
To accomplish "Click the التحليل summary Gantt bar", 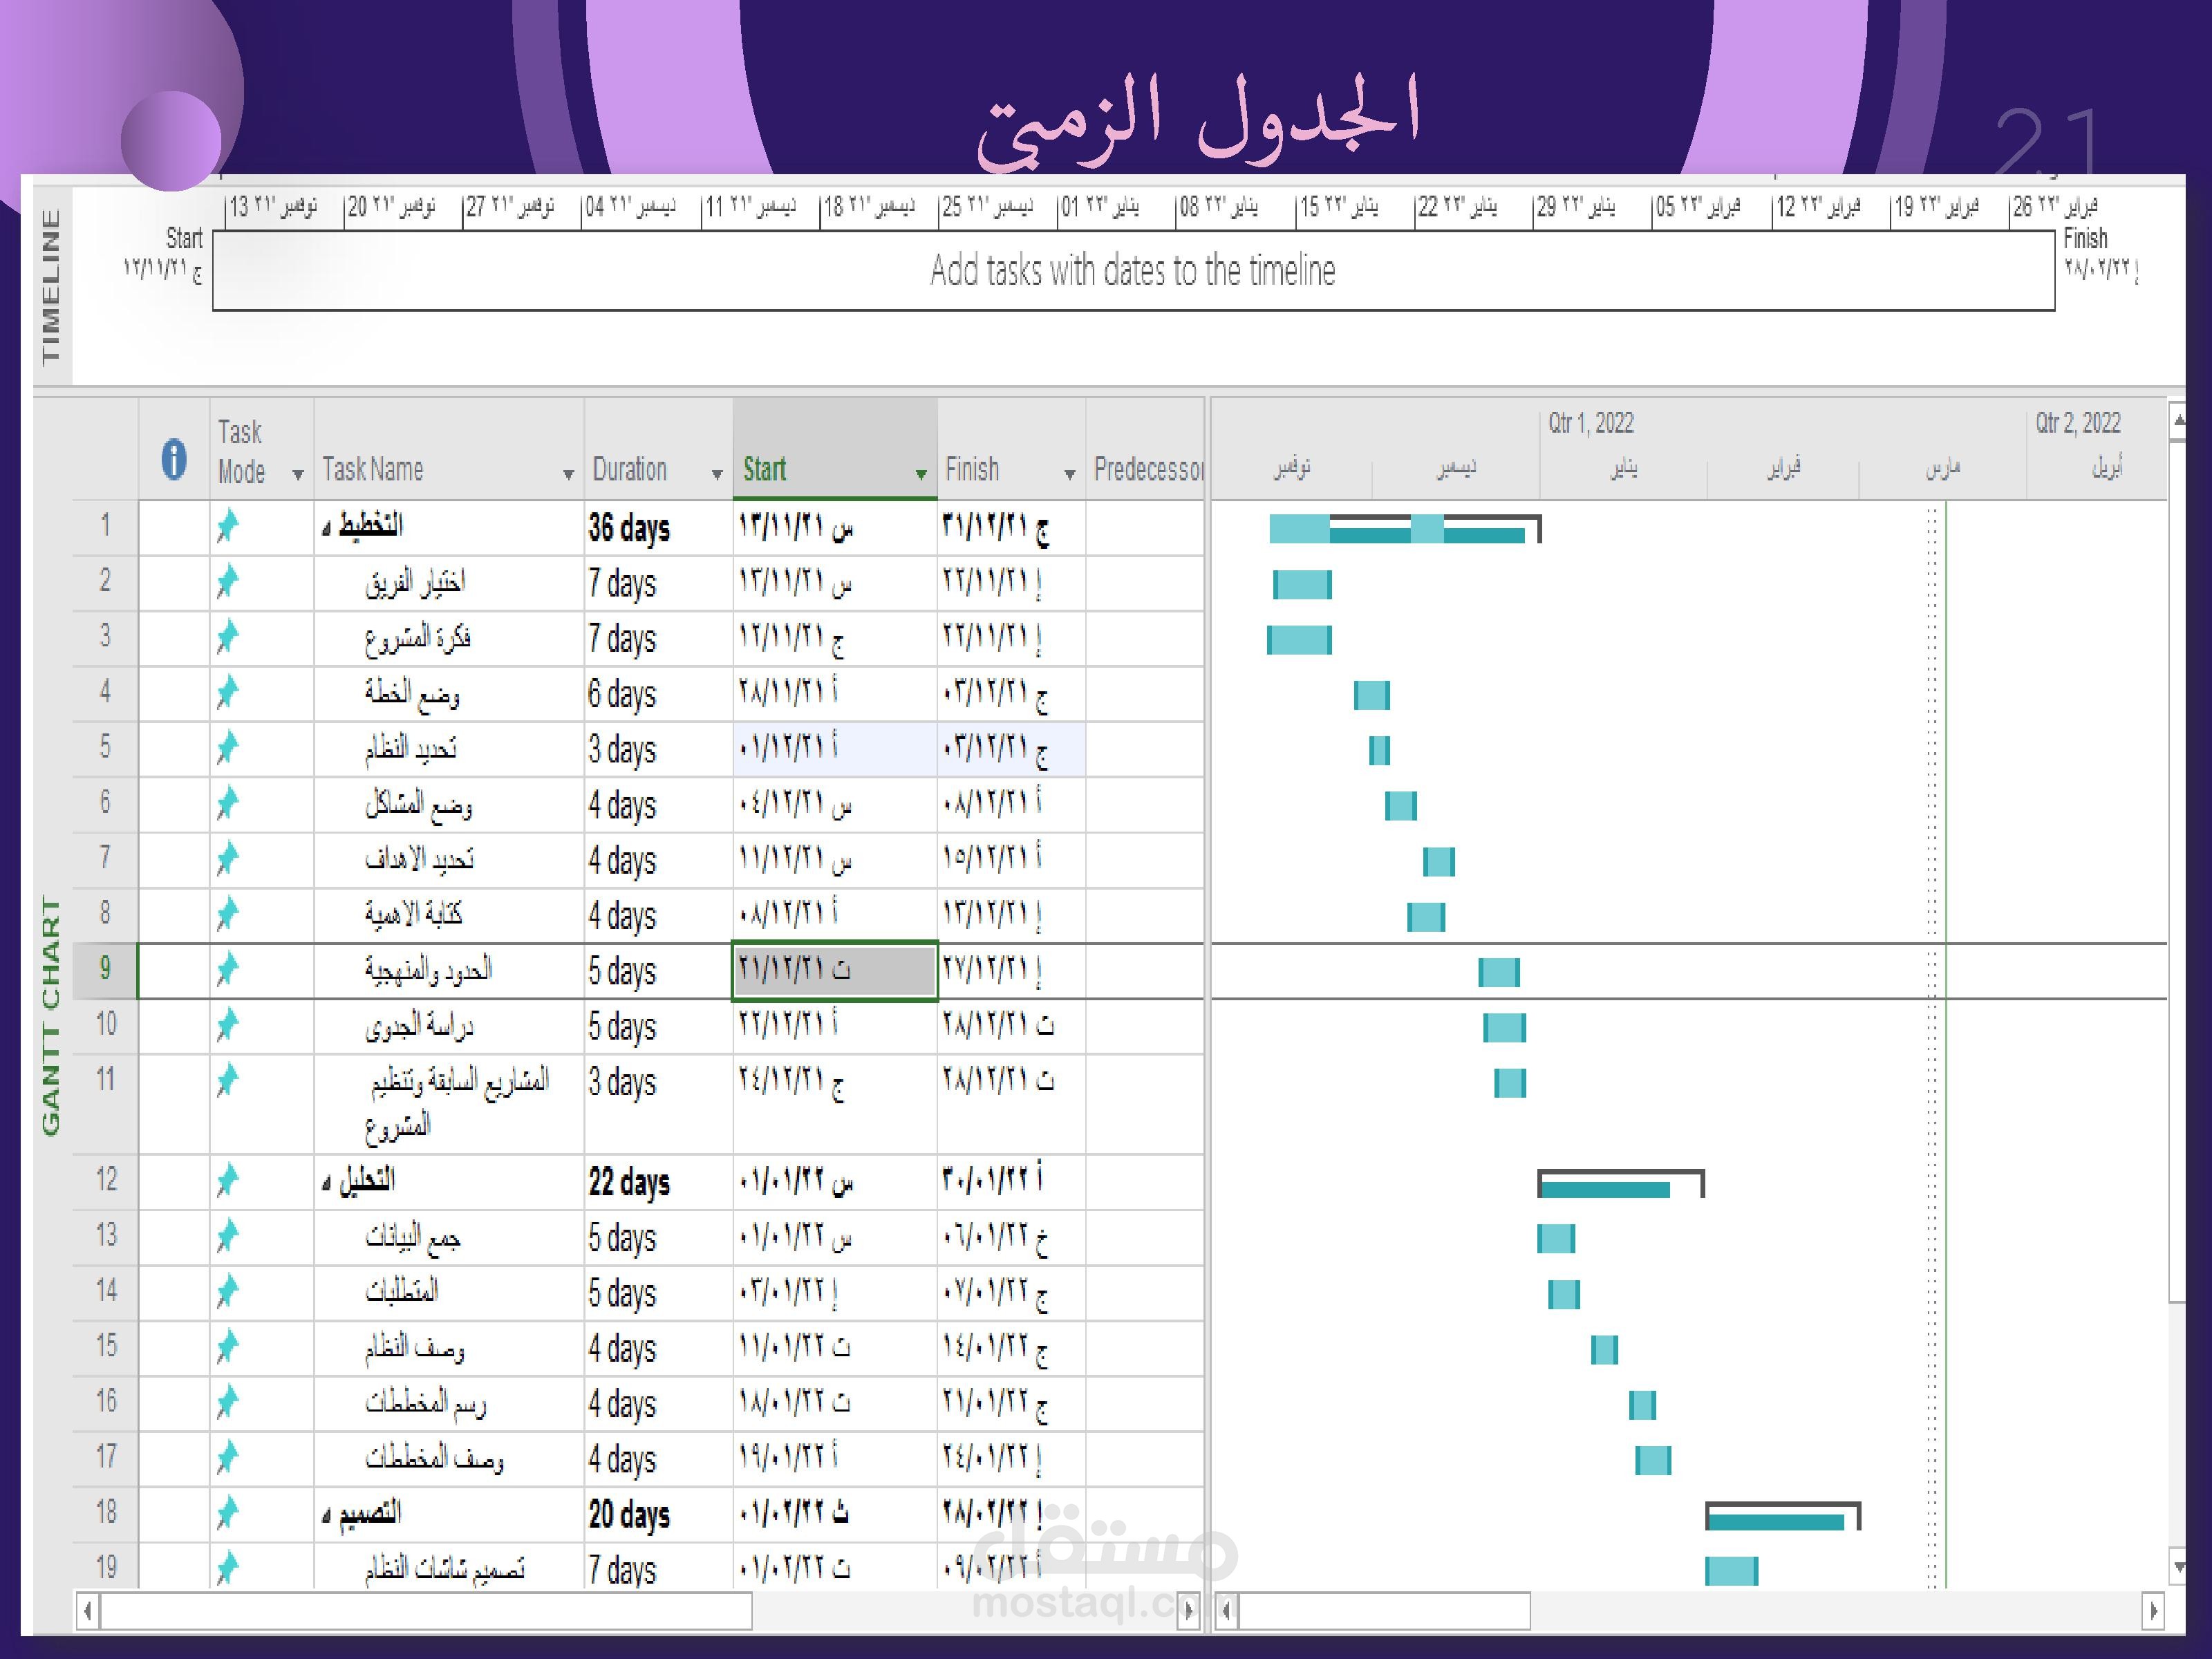I will [1620, 1184].
